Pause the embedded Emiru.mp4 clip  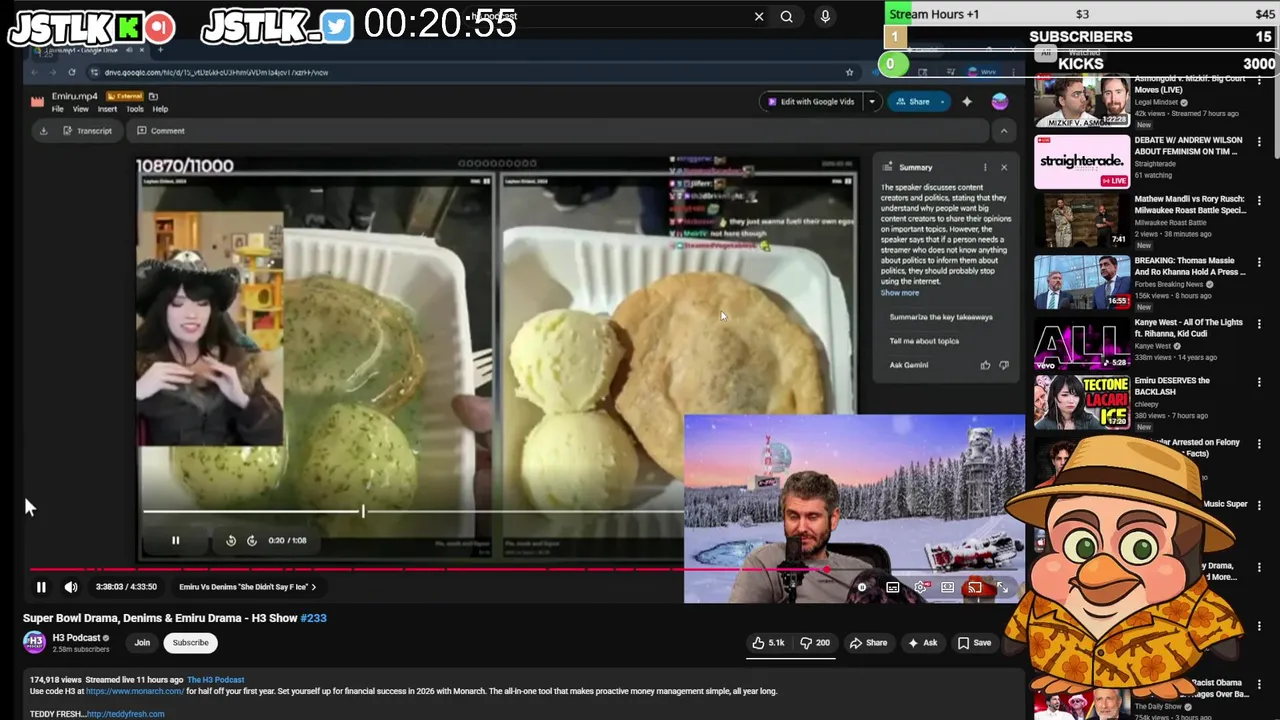[x=175, y=540]
